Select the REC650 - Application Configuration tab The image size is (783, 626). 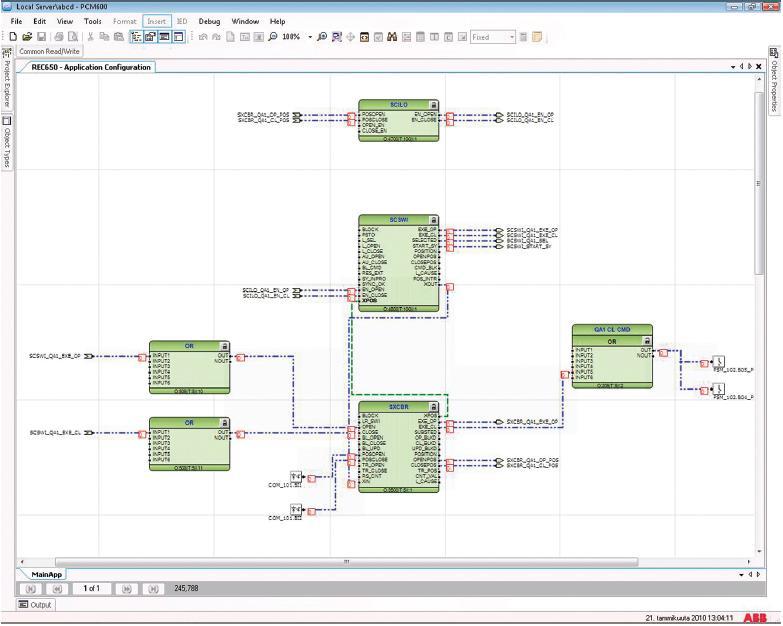pos(91,67)
